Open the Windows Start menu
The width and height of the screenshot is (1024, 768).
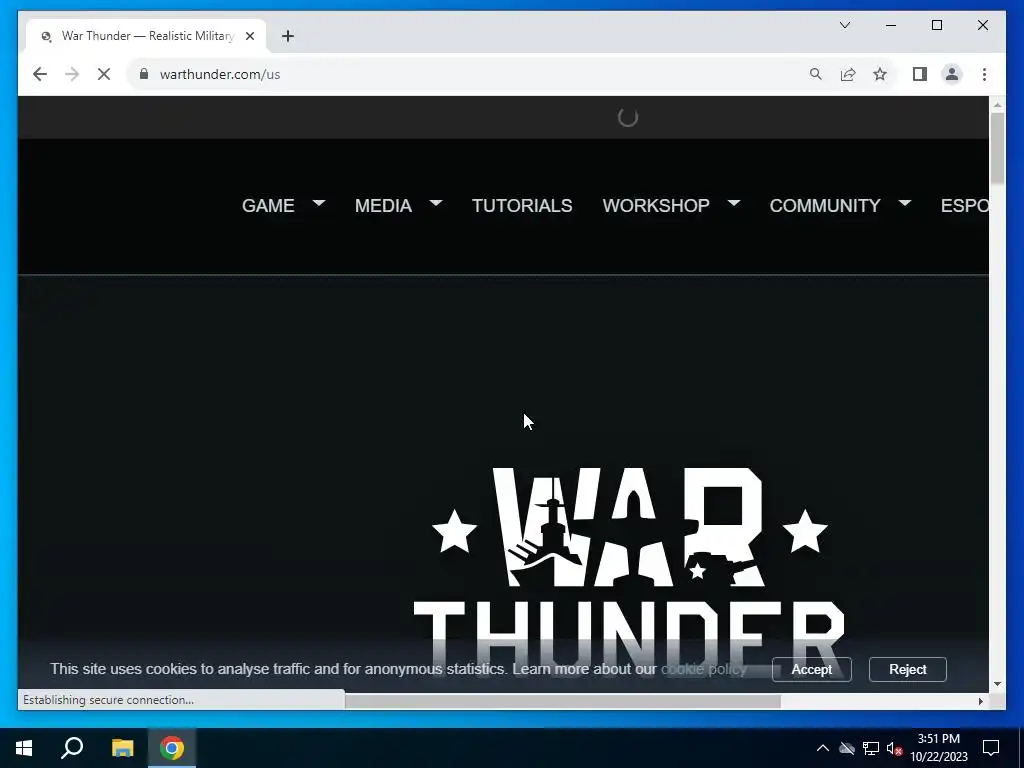[24, 748]
